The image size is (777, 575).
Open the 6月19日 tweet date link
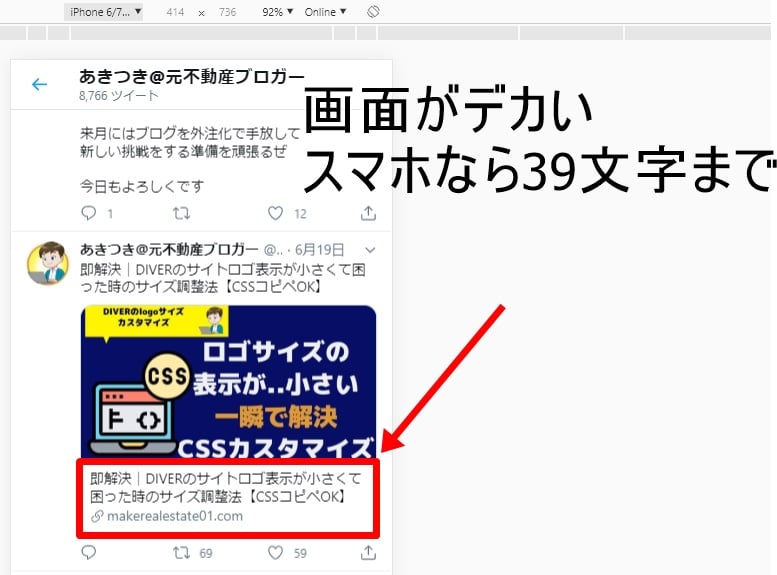(x=319, y=249)
